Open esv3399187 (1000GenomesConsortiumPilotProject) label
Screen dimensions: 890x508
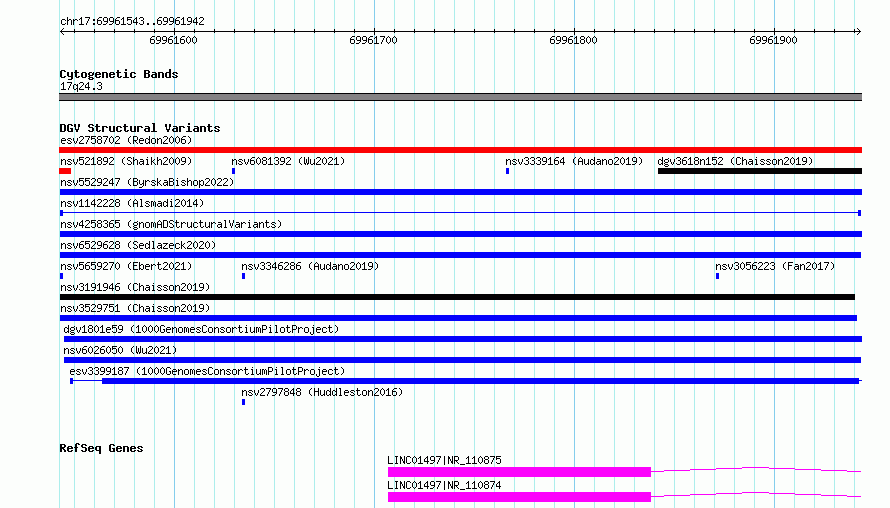pos(207,371)
